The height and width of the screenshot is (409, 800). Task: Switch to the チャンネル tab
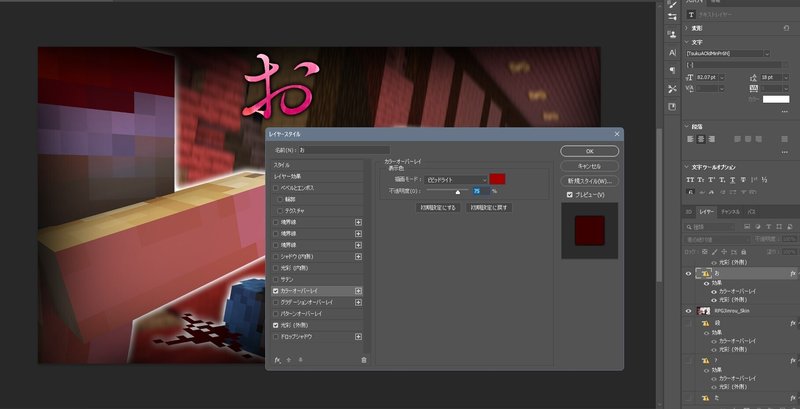730,212
